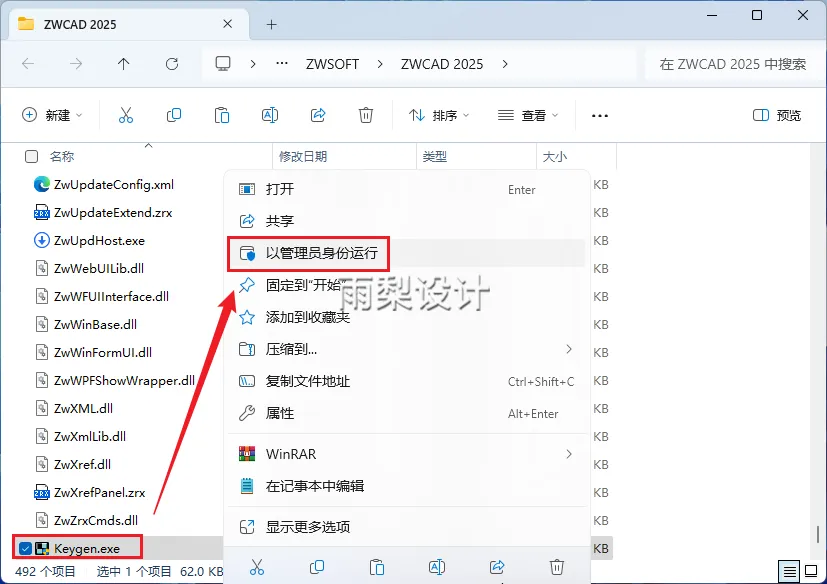Show hidden path with address bar ellipsis
The width and height of the screenshot is (827, 584).
click(282, 64)
